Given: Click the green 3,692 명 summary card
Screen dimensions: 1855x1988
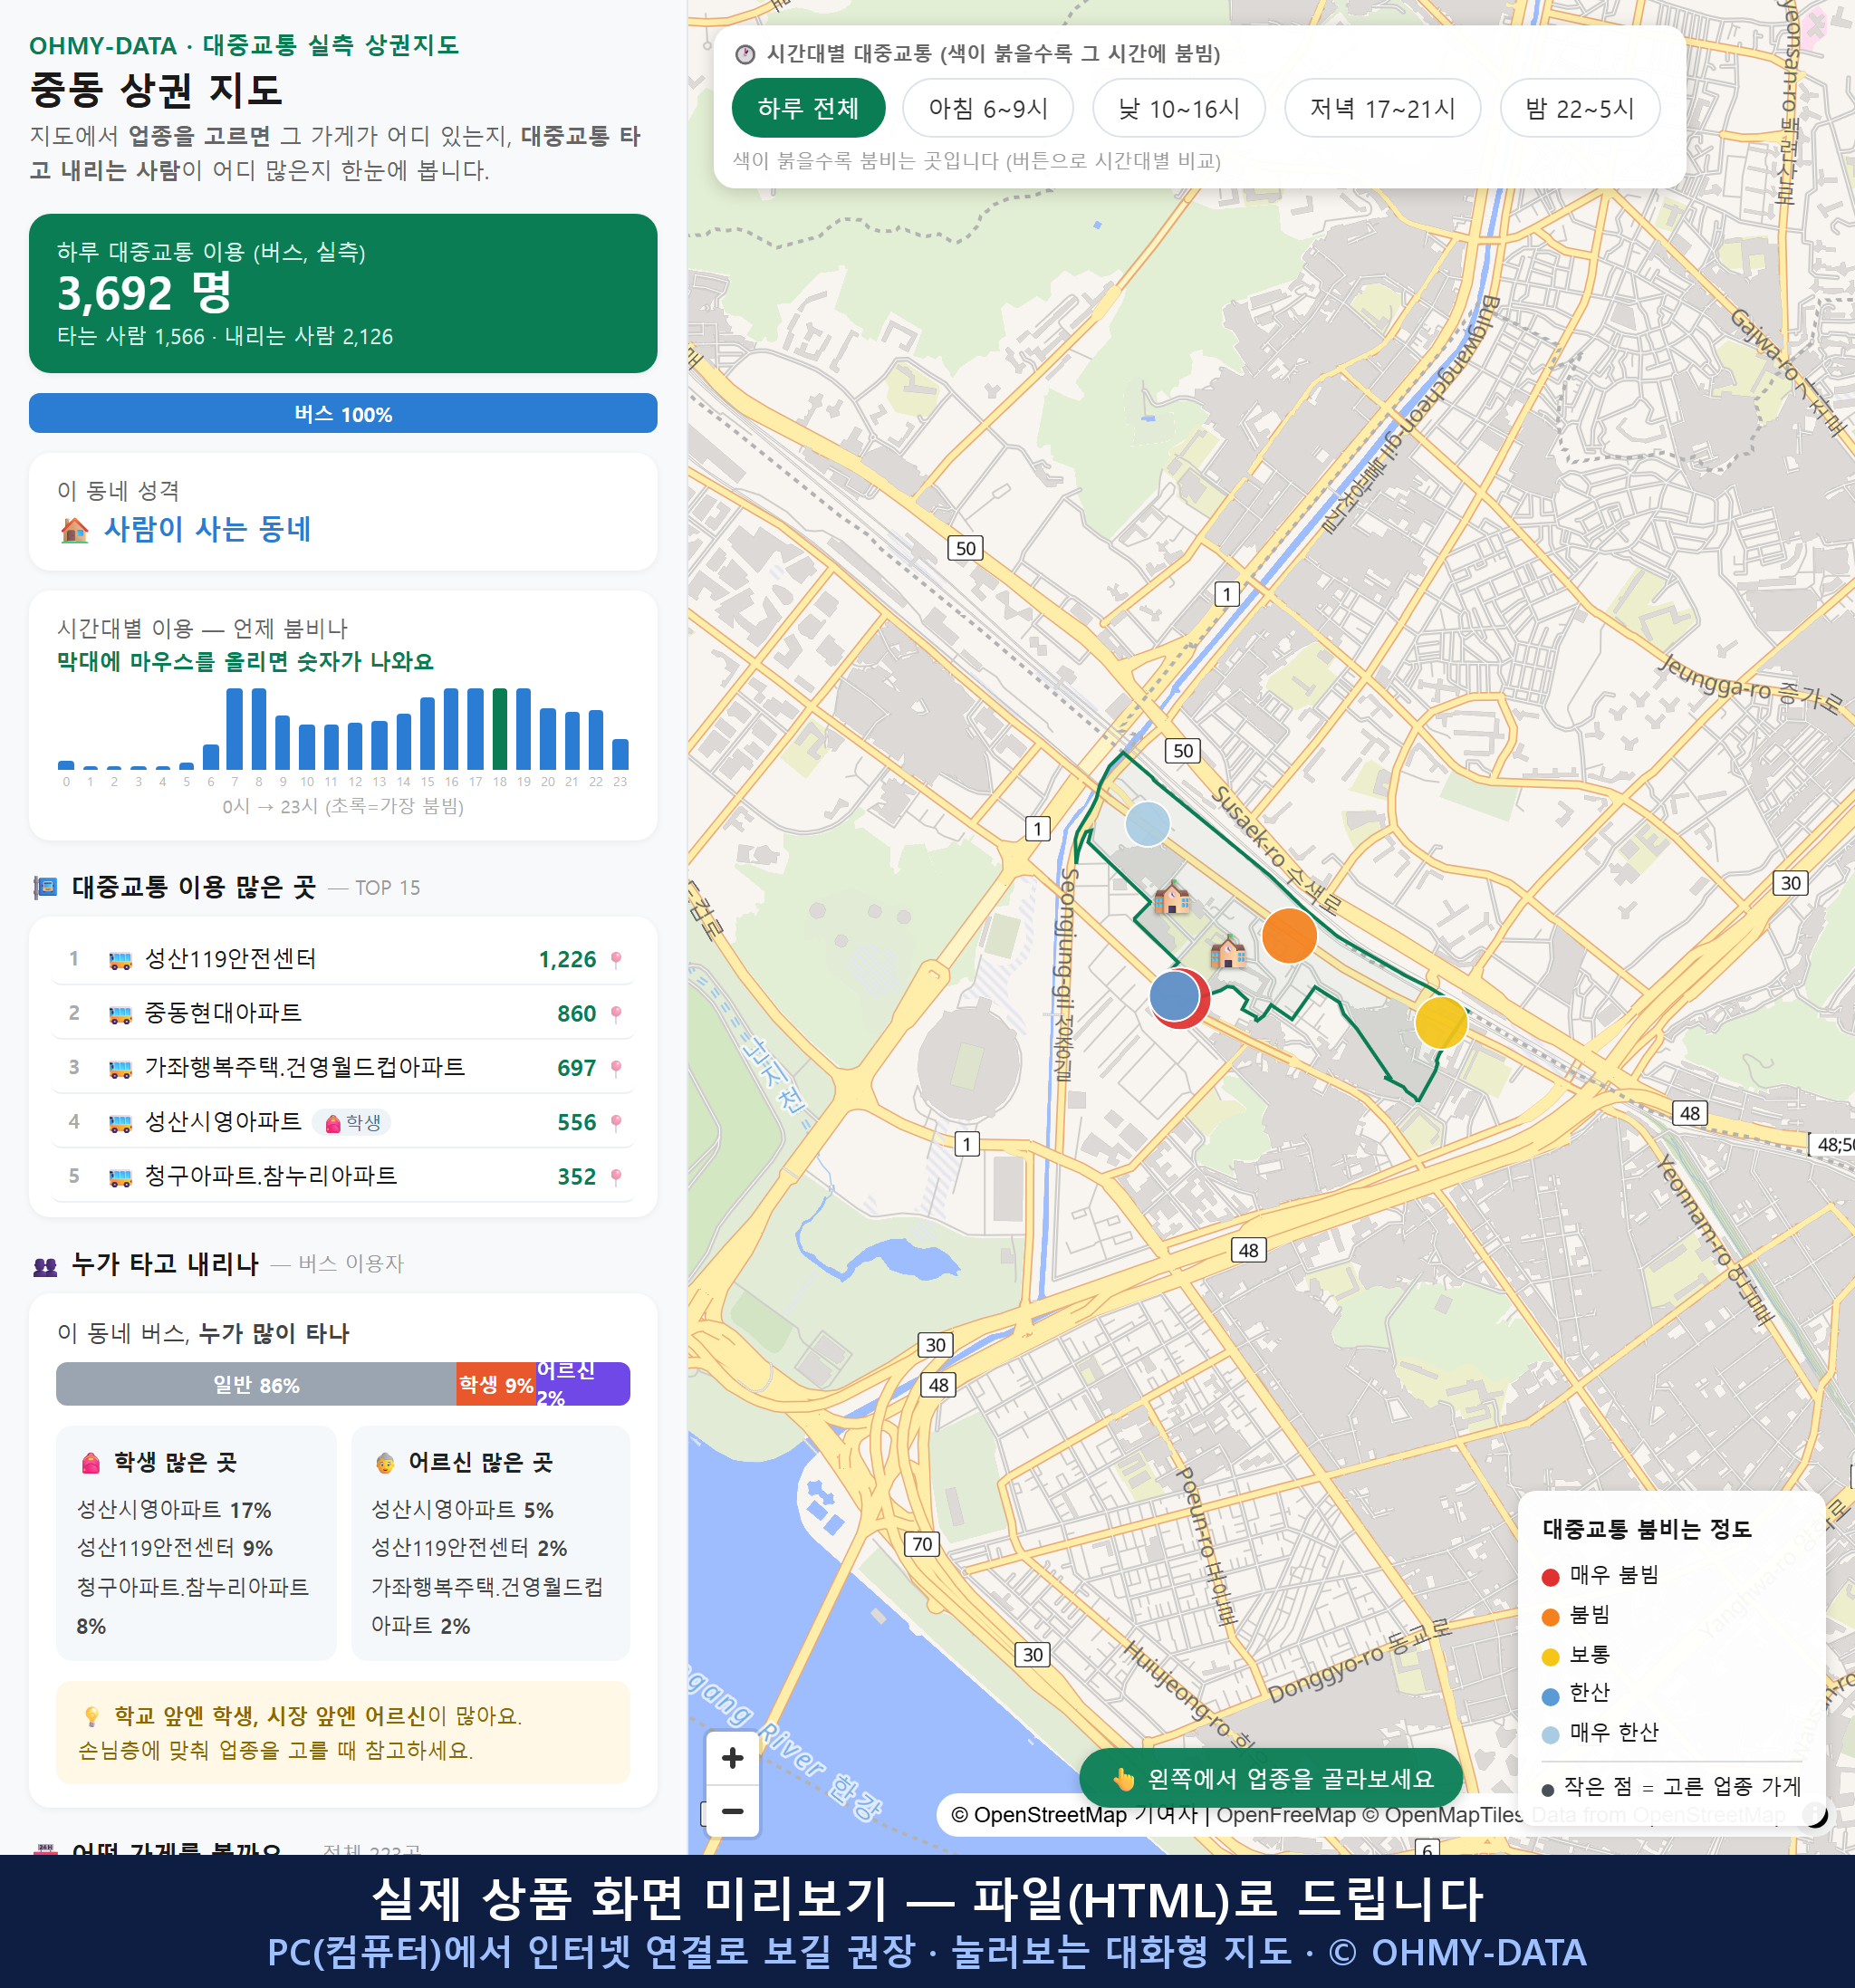Looking at the screenshot, I should [343, 293].
